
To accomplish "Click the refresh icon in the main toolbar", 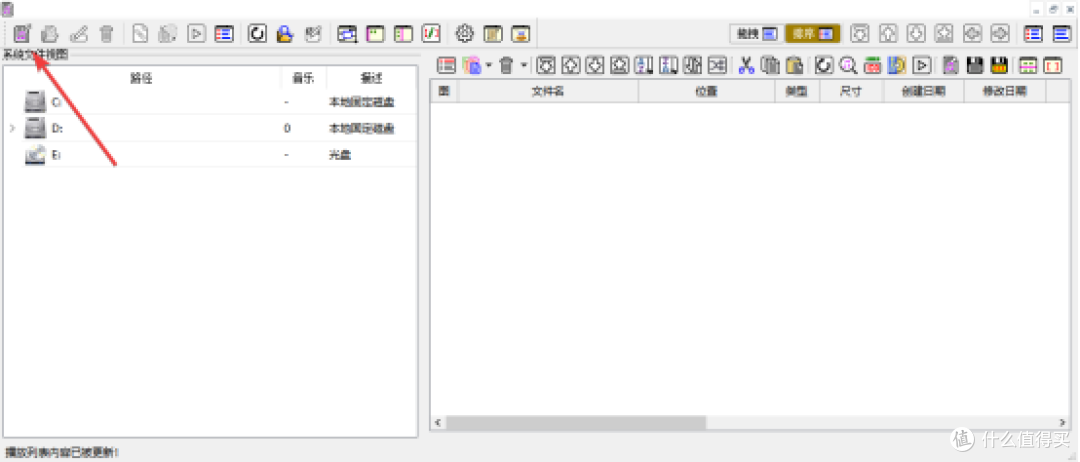I will [x=258, y=33].
